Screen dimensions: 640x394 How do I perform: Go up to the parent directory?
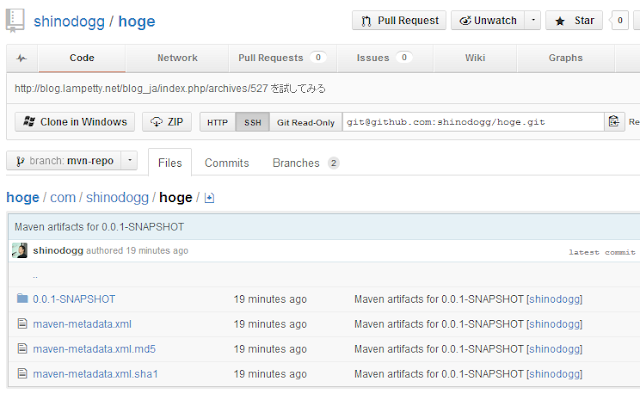pos(35,277)
